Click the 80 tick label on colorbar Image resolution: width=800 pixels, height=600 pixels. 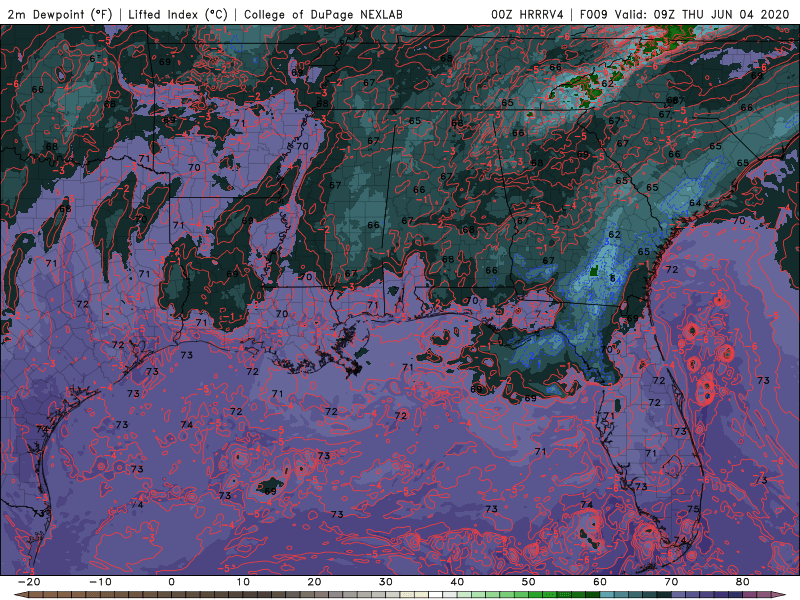[x=743, y=582]
